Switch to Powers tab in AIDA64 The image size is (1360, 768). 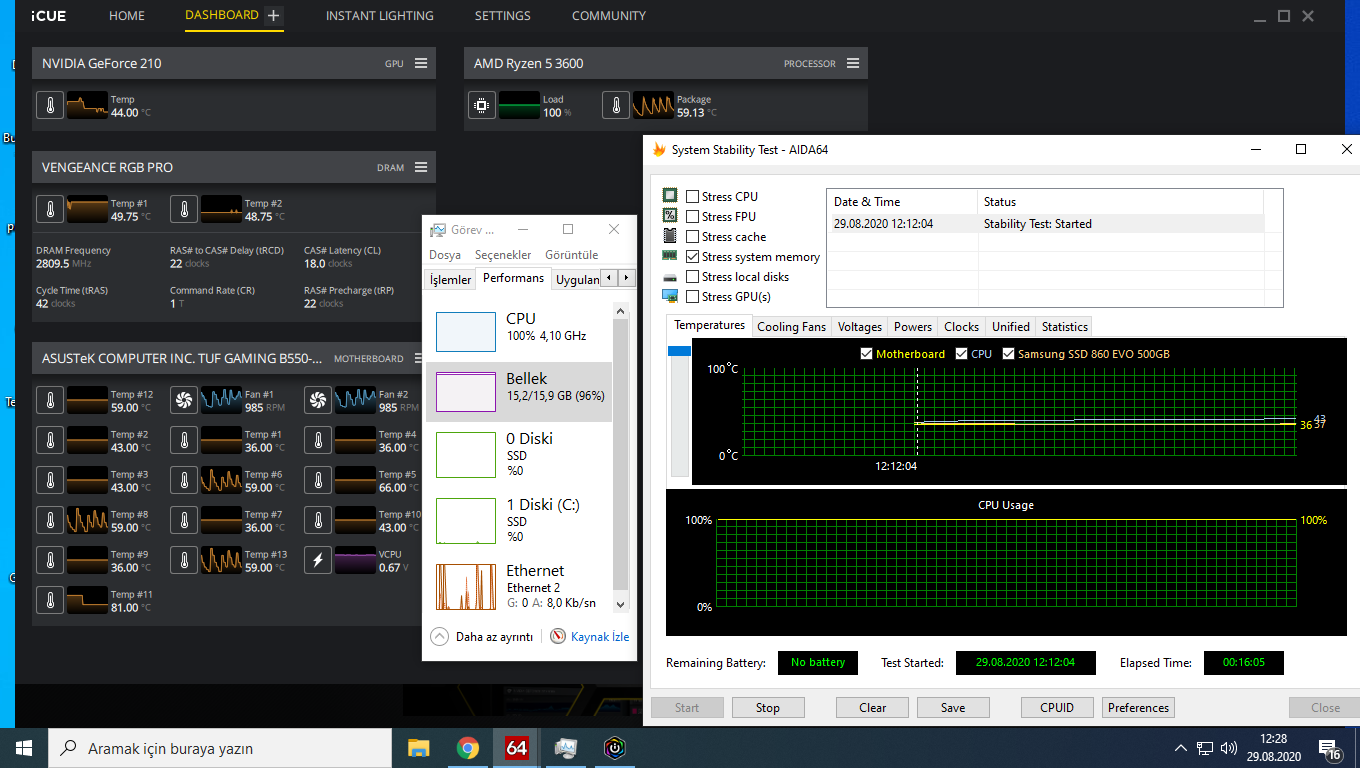click(913, 327)
